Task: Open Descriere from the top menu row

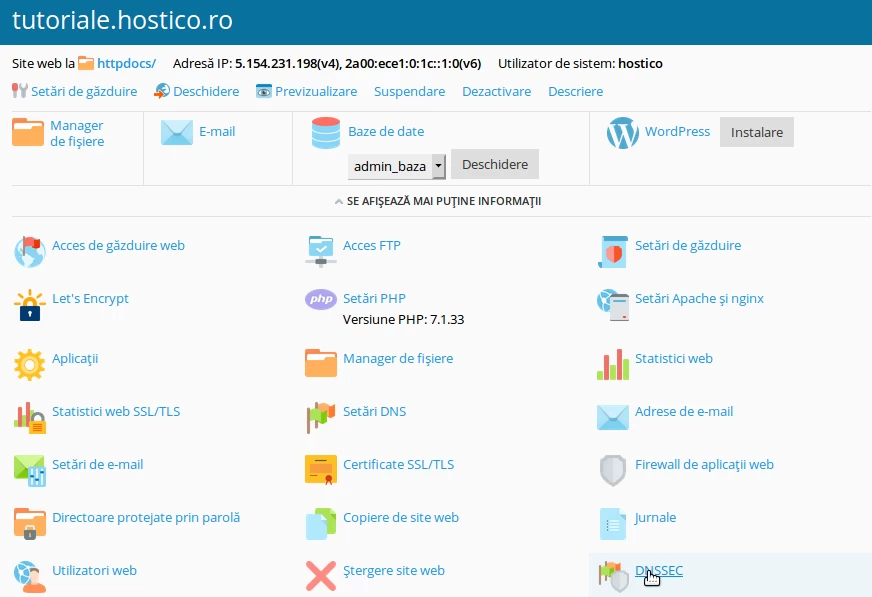Action: coord(575,91)
